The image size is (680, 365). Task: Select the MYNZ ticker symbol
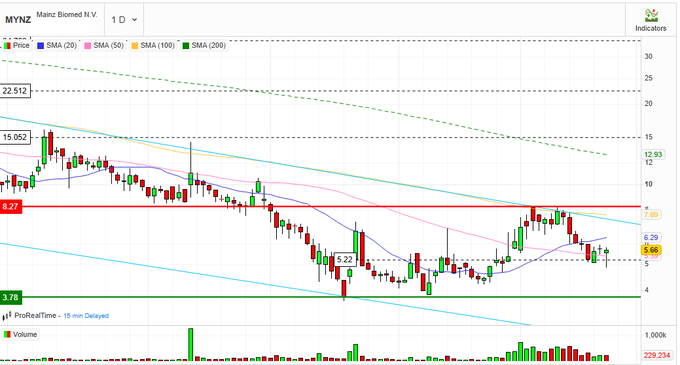pos(18,20)
